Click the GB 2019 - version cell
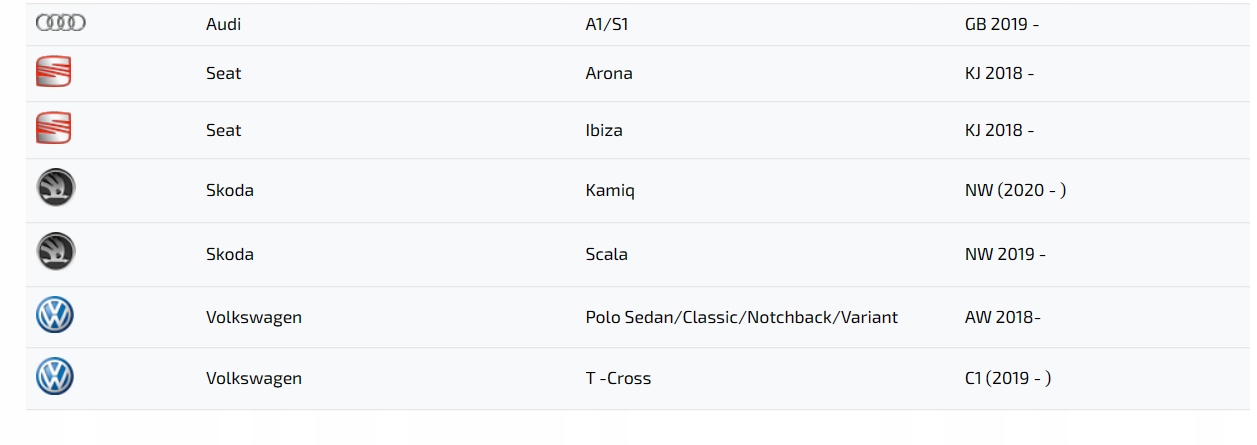The height and width of the screenshot is (445, 1257). [1002, 24]
